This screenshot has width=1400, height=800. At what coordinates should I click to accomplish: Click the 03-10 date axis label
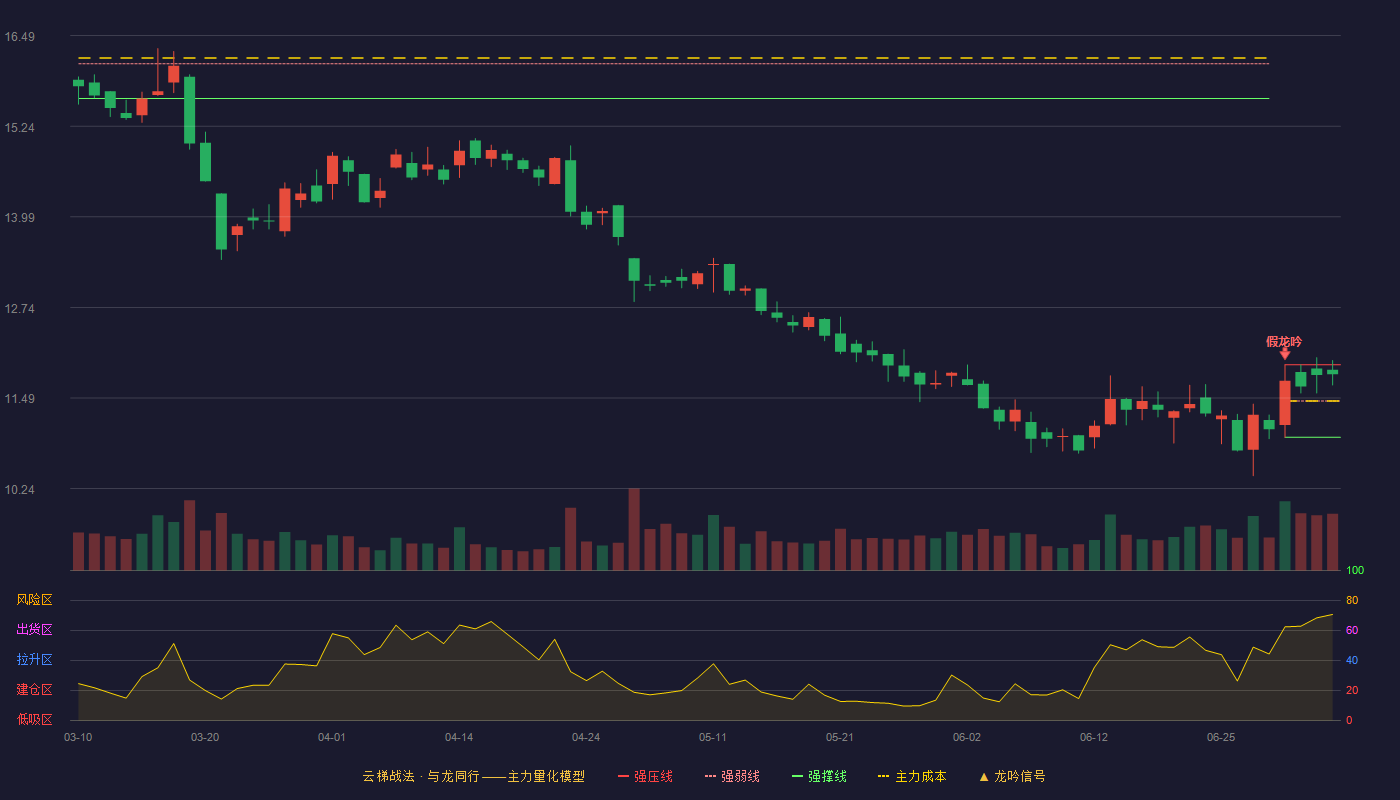pyautogui.click(x=78, y=737)
